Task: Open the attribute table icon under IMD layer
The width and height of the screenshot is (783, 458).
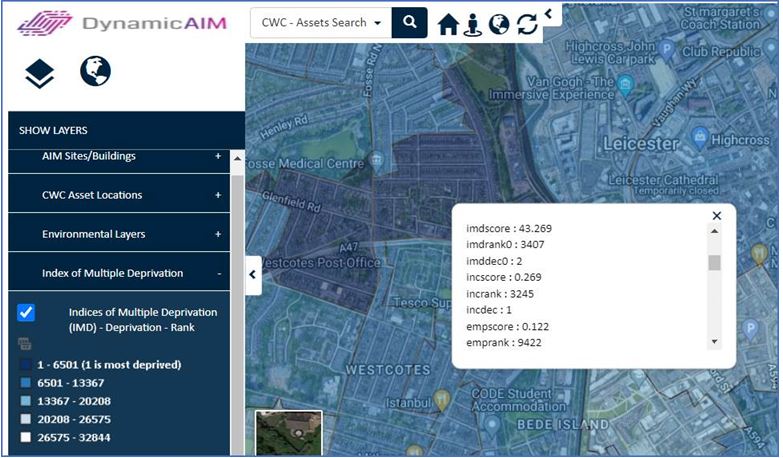Action: (x=24, y=344)
